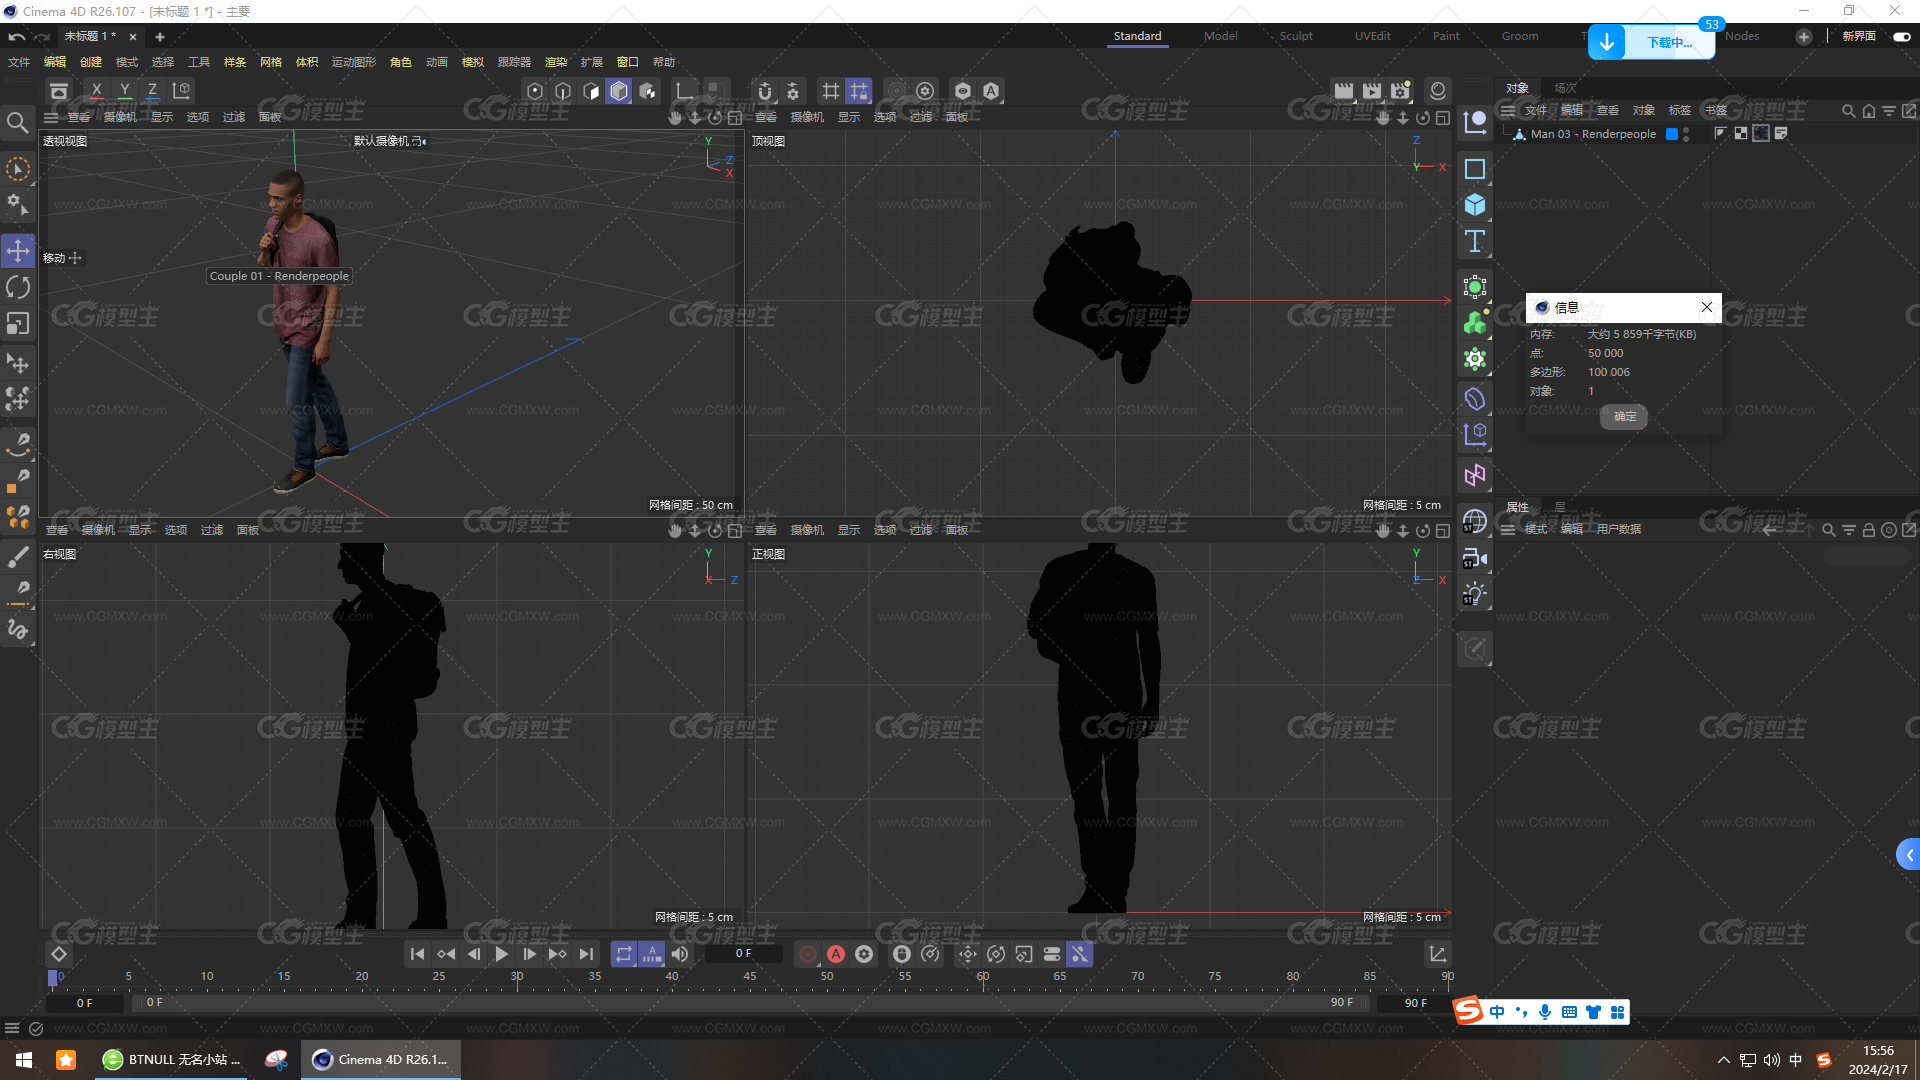Select Man 03 - Renderpeople object row
The image size is (1920, 1080).
tap(1592, 134)
